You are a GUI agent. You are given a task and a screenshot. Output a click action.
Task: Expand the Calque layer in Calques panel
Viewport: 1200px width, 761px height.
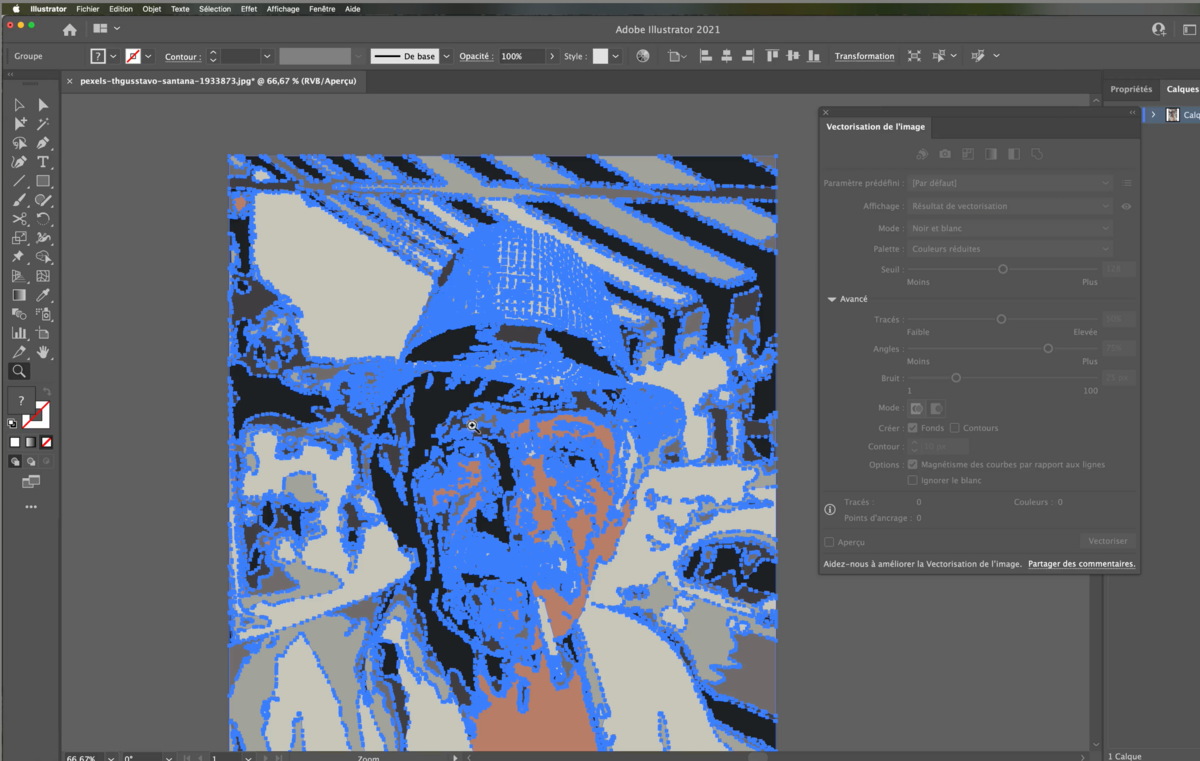click(1153, 115)
